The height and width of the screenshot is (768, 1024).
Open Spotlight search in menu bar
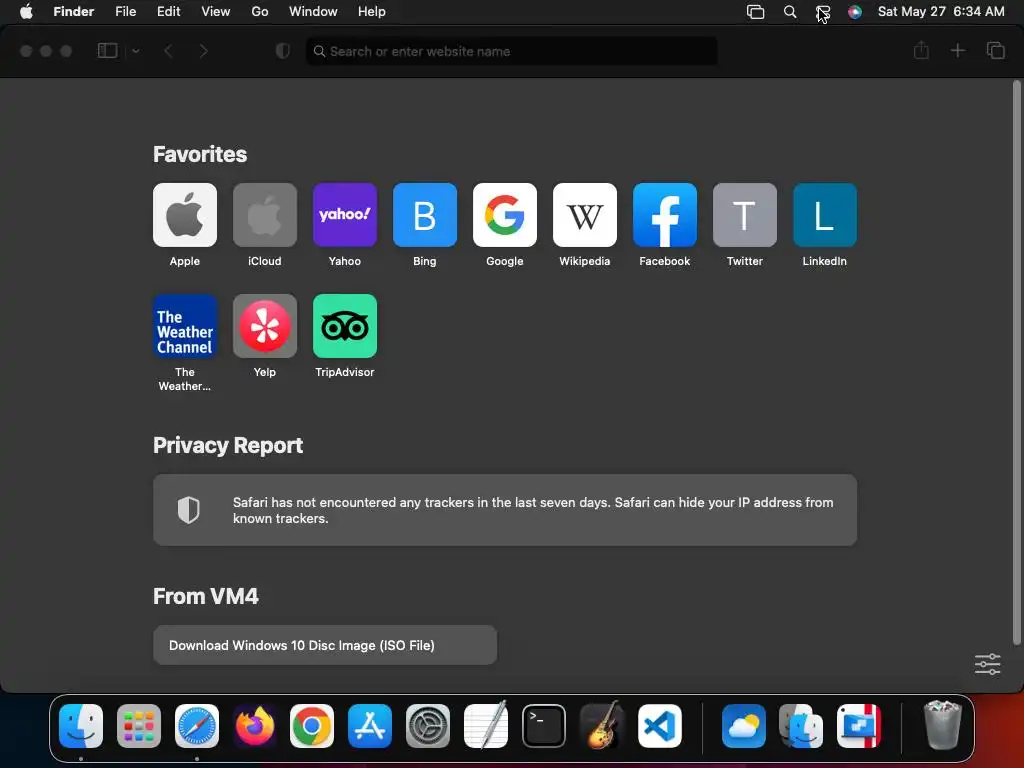[x=790, y=12]
